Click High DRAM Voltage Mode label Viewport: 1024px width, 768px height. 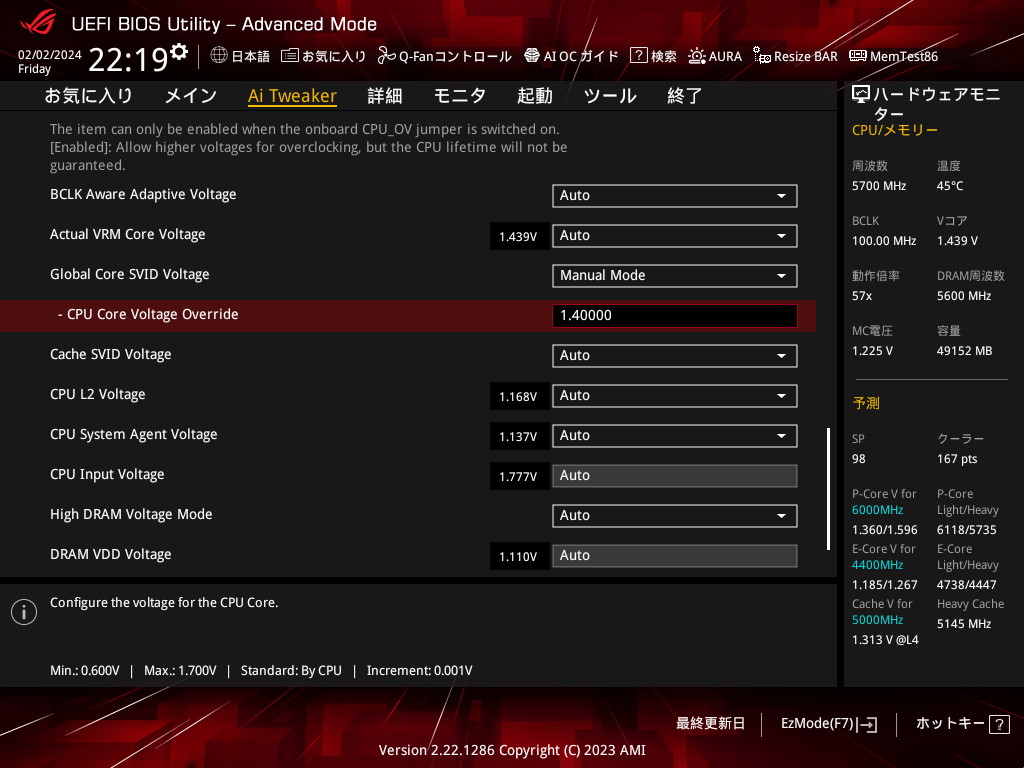pyautogui.click(x=131, y=515)
